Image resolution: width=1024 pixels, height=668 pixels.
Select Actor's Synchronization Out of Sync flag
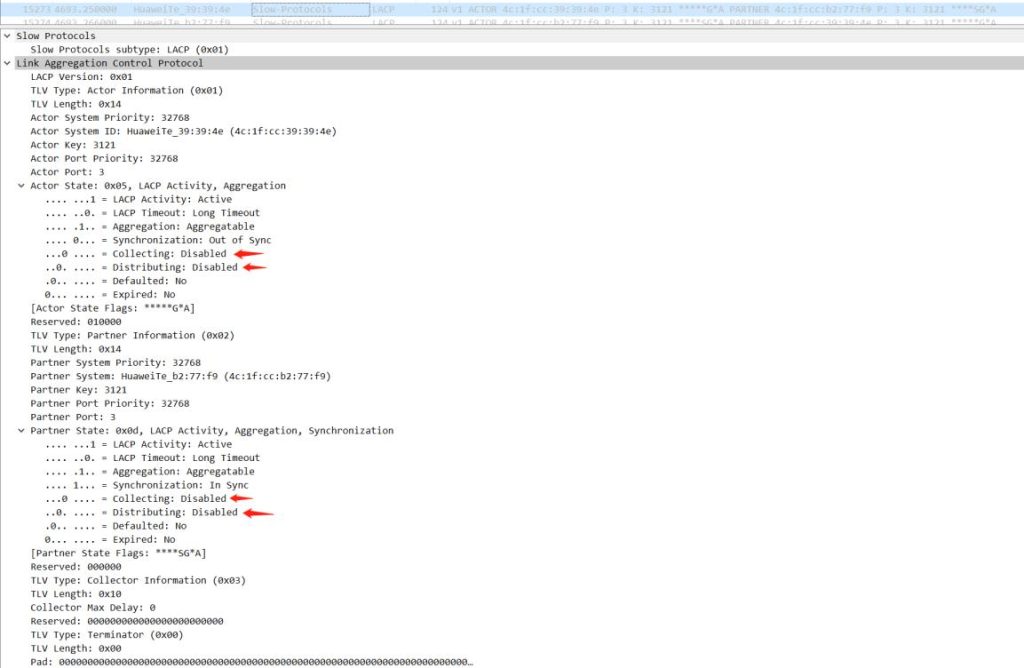158,240
